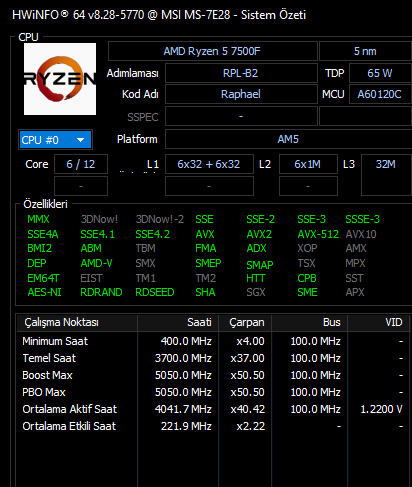Click the Ryzen logo image
The width and height of the screenshot is (412, 487).
point(60,79)
